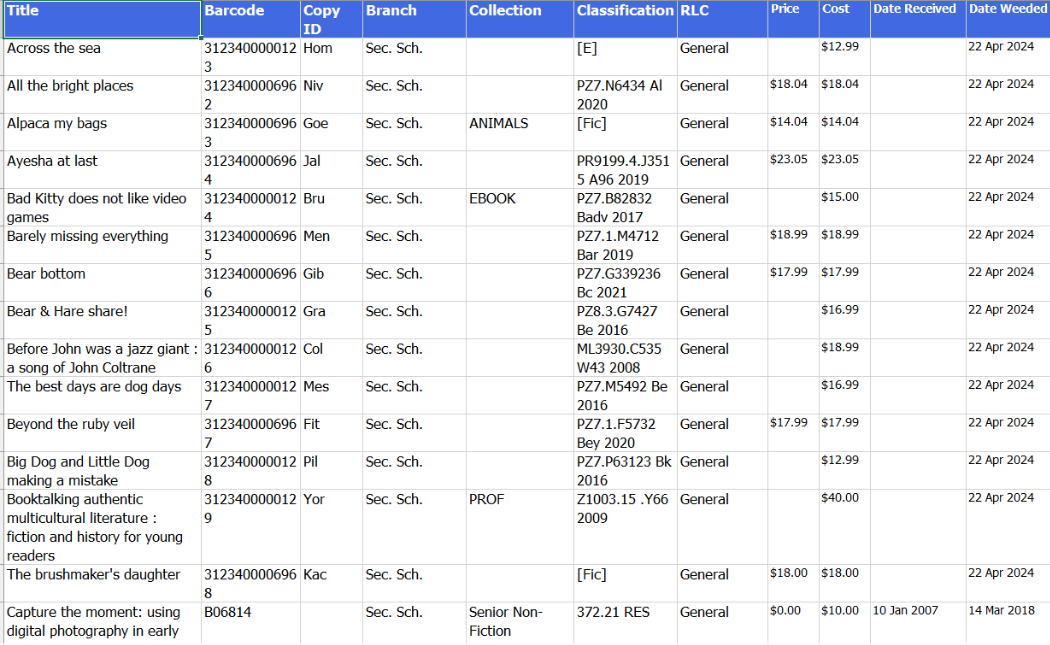
Task: Click 'The best days are dog days'
Action: [102, 395]
